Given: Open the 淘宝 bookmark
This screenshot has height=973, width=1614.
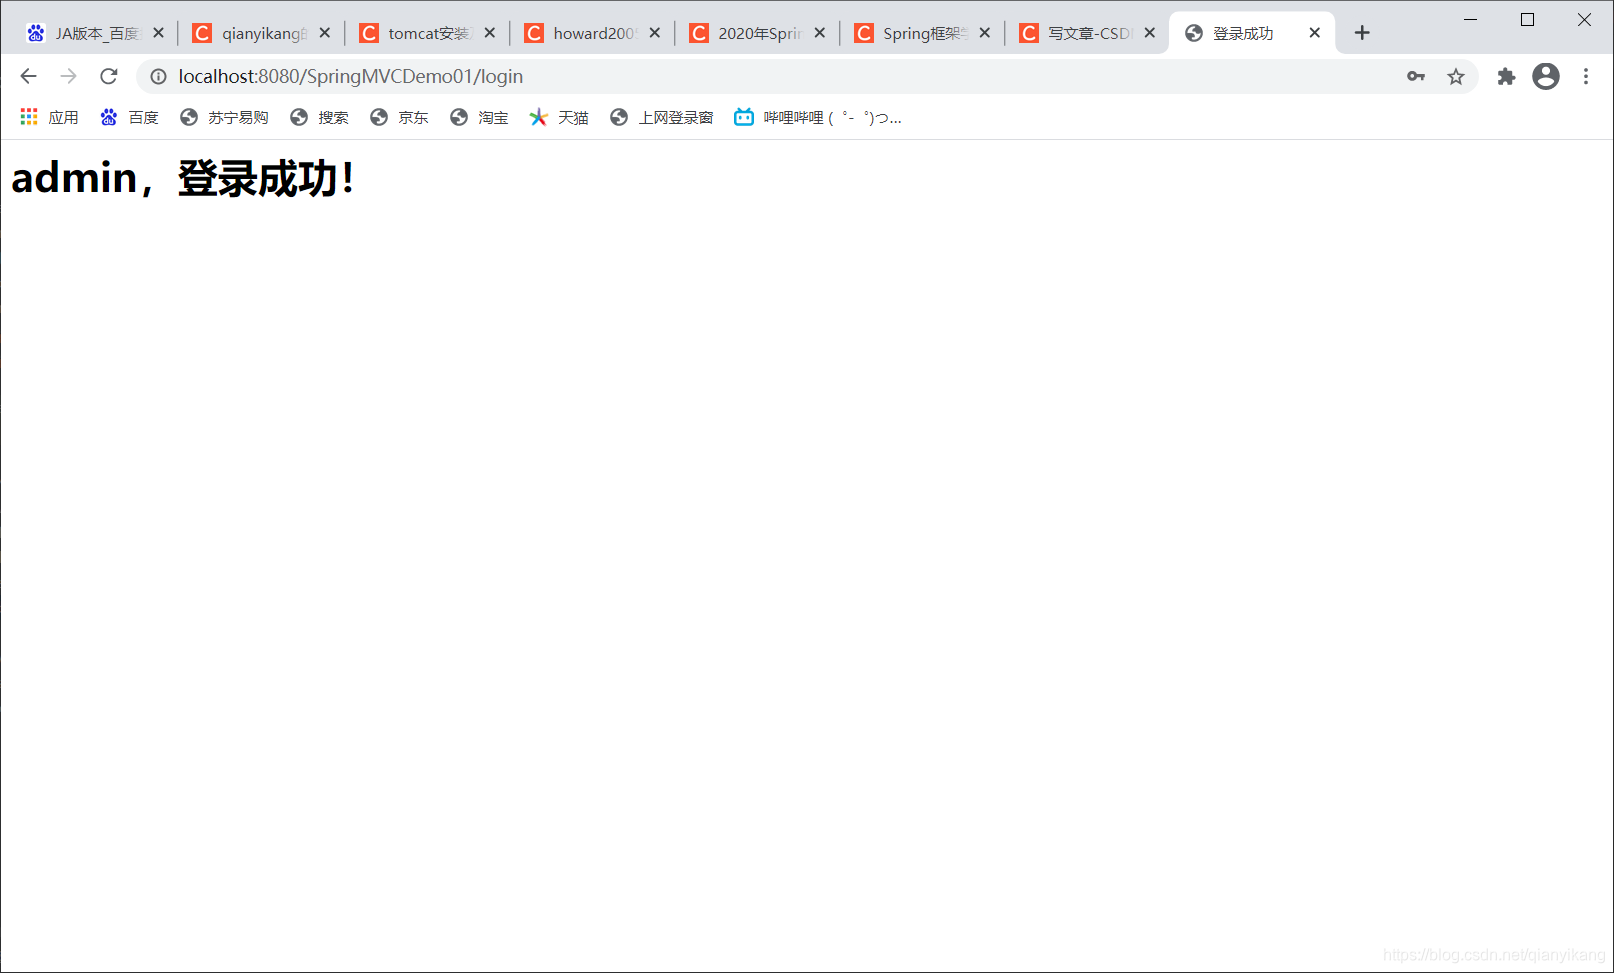Looking at the screenshot, I should click(479, 117).
